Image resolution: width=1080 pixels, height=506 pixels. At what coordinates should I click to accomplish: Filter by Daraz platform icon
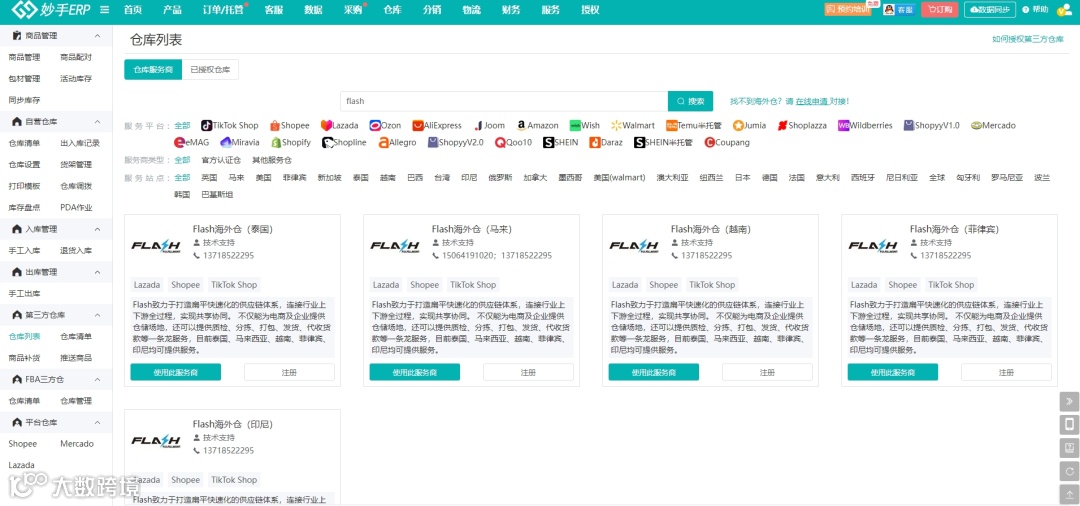coord(594,143)
